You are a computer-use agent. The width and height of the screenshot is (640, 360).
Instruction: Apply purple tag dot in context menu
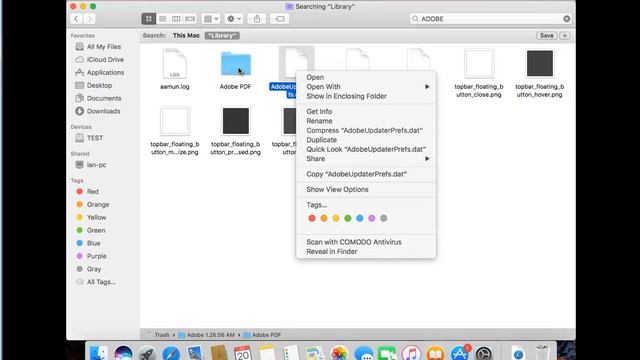(371, 218)
